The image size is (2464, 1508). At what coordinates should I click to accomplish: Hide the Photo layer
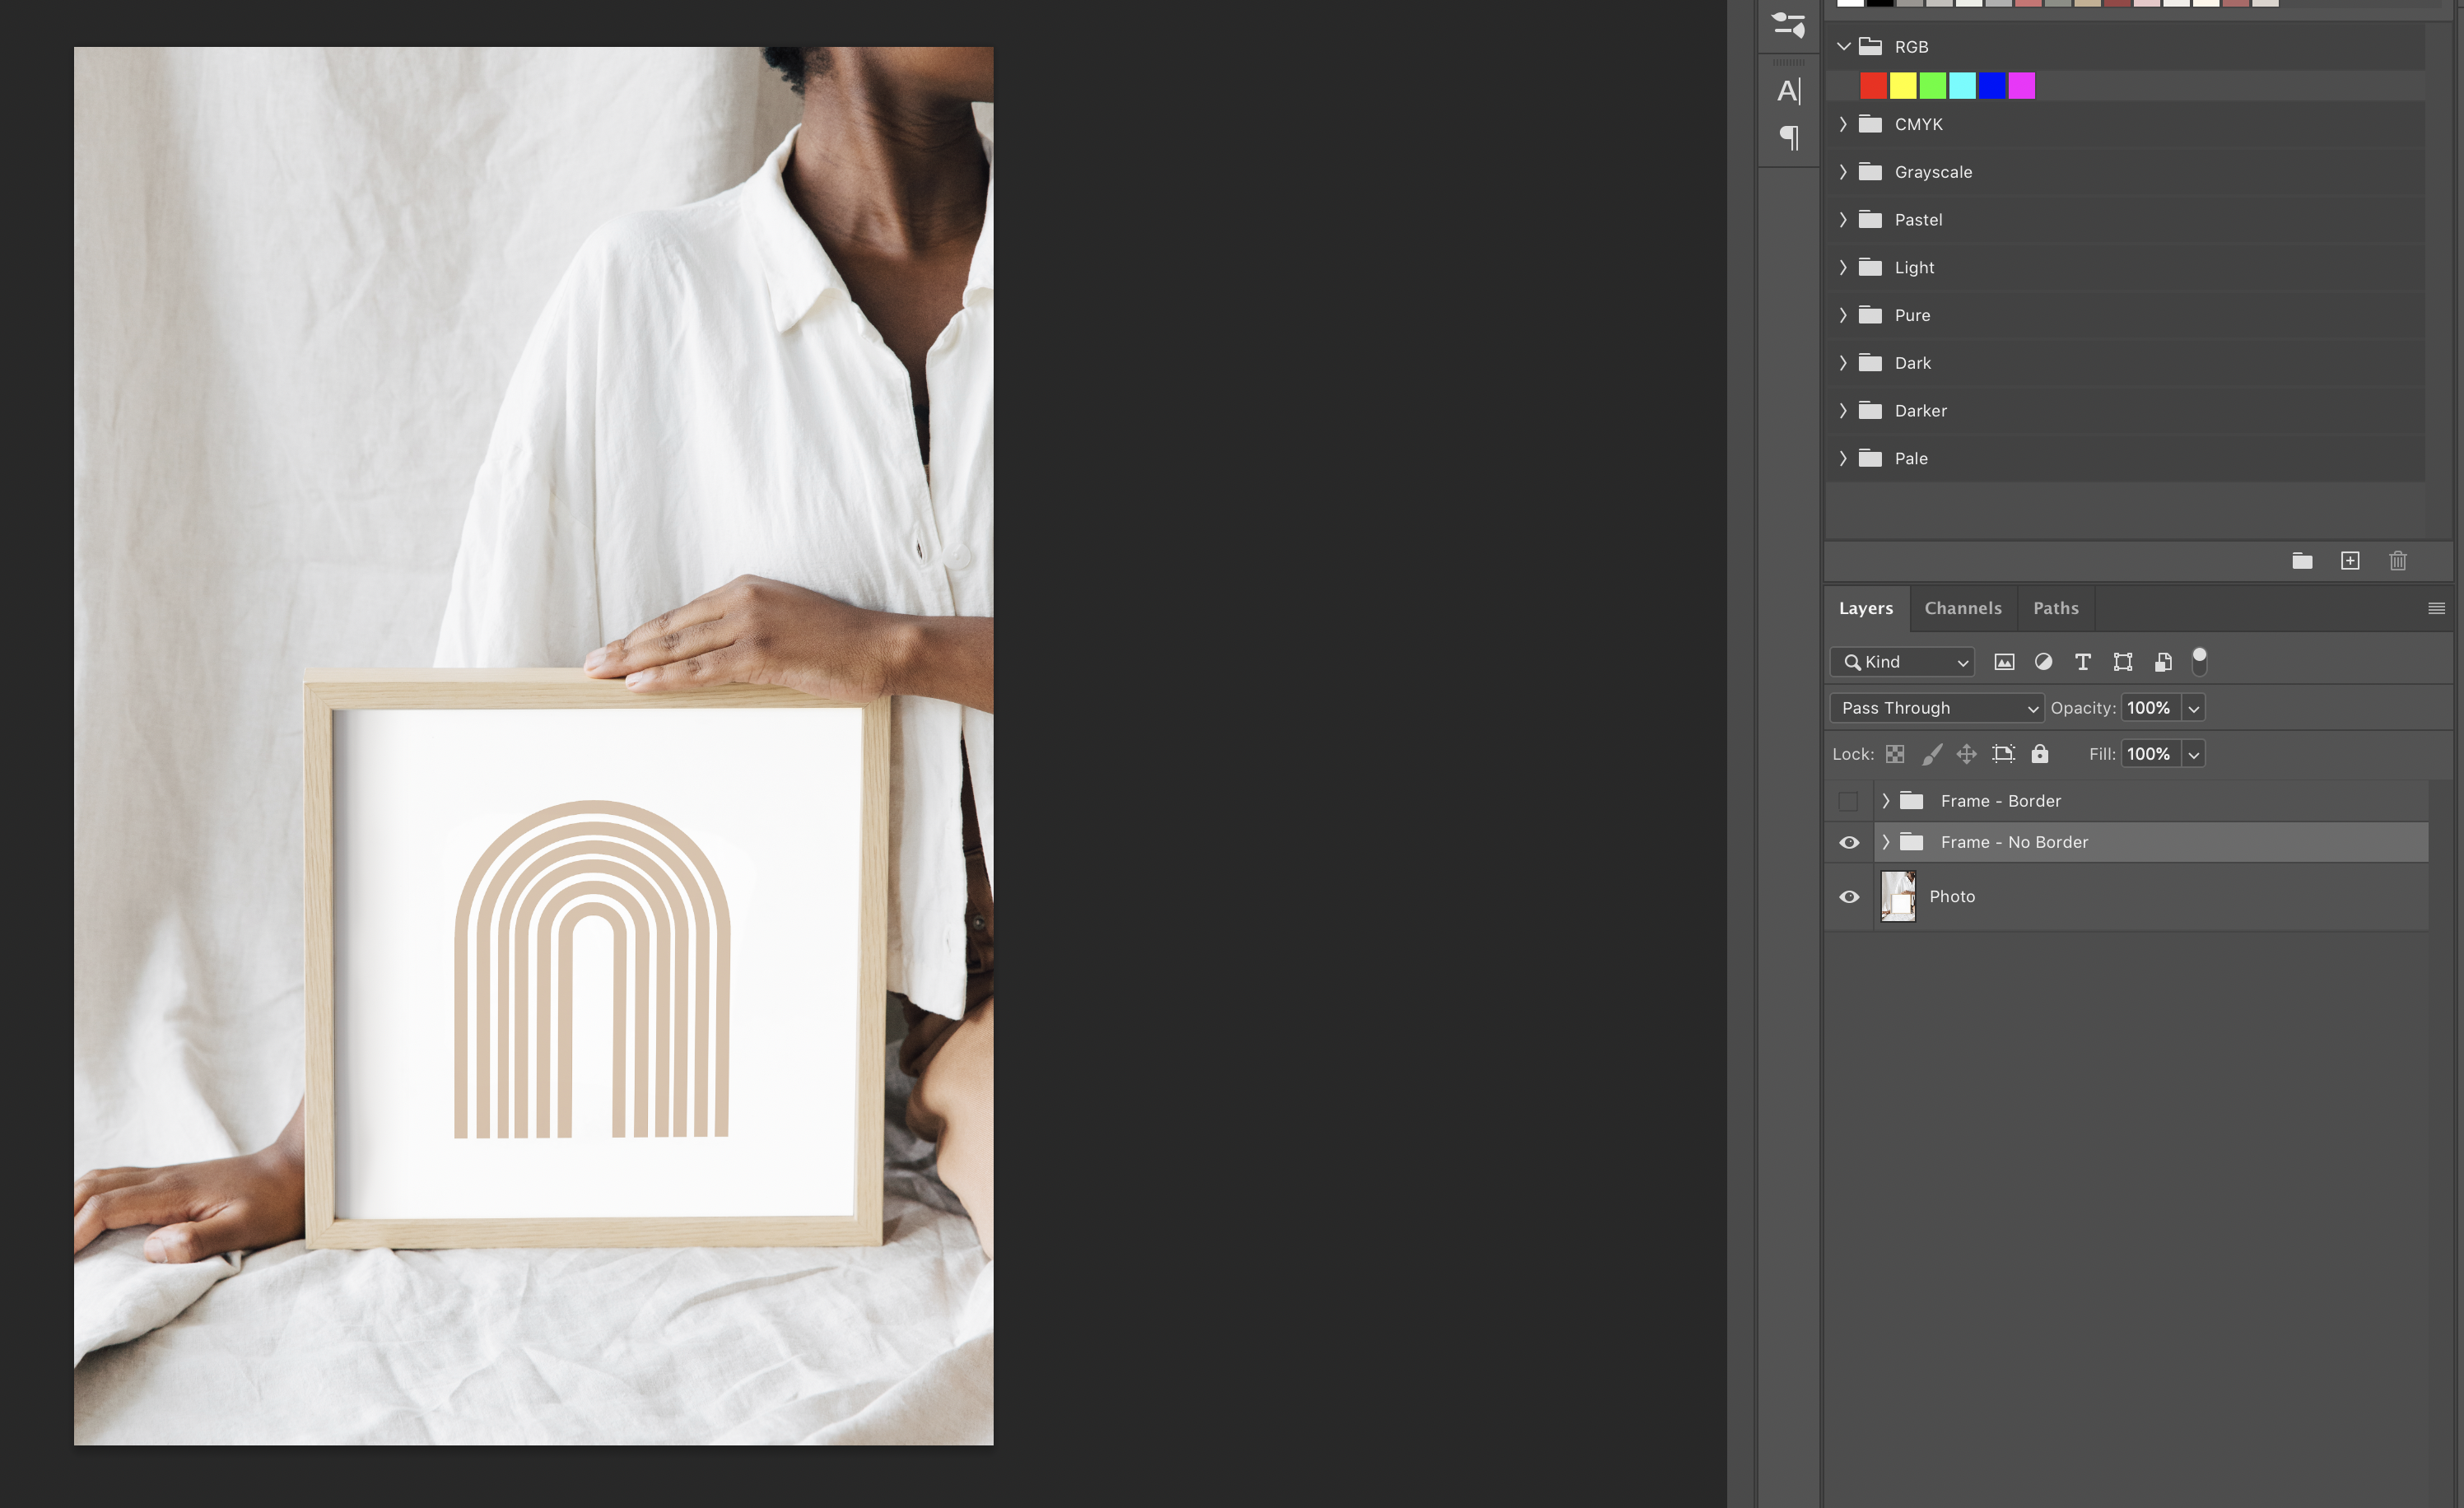1848,897
